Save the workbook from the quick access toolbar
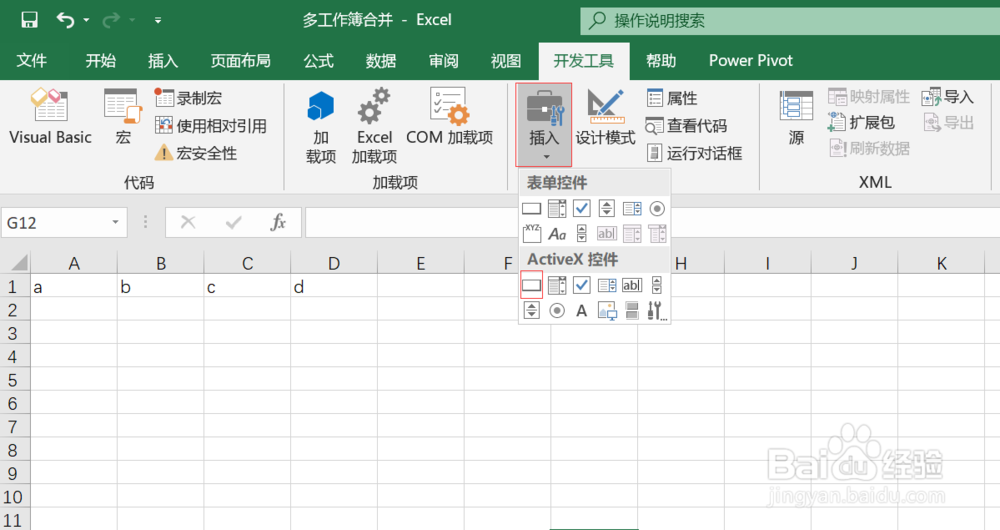Image resolution: width=1000 pixels, height=530 pixels. click(x=29, y=20)
